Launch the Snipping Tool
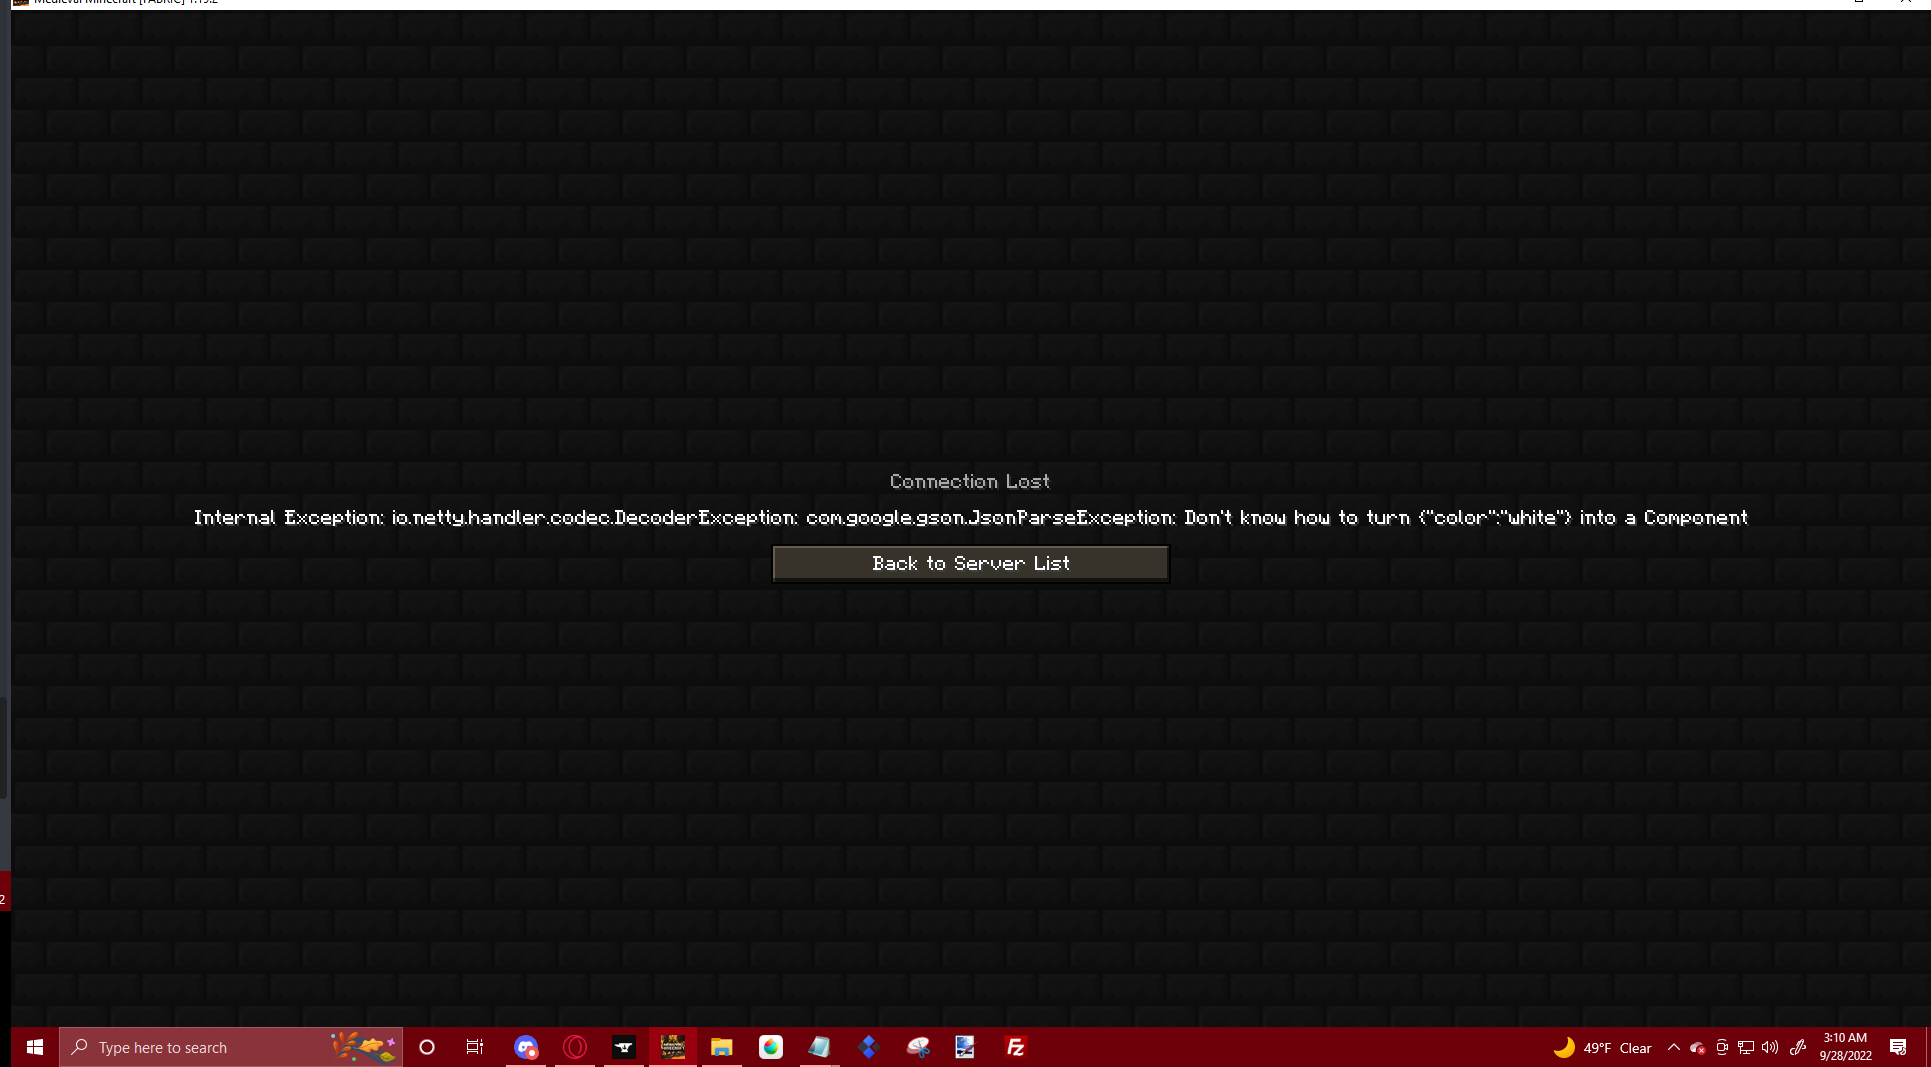 pos(917,1047)
